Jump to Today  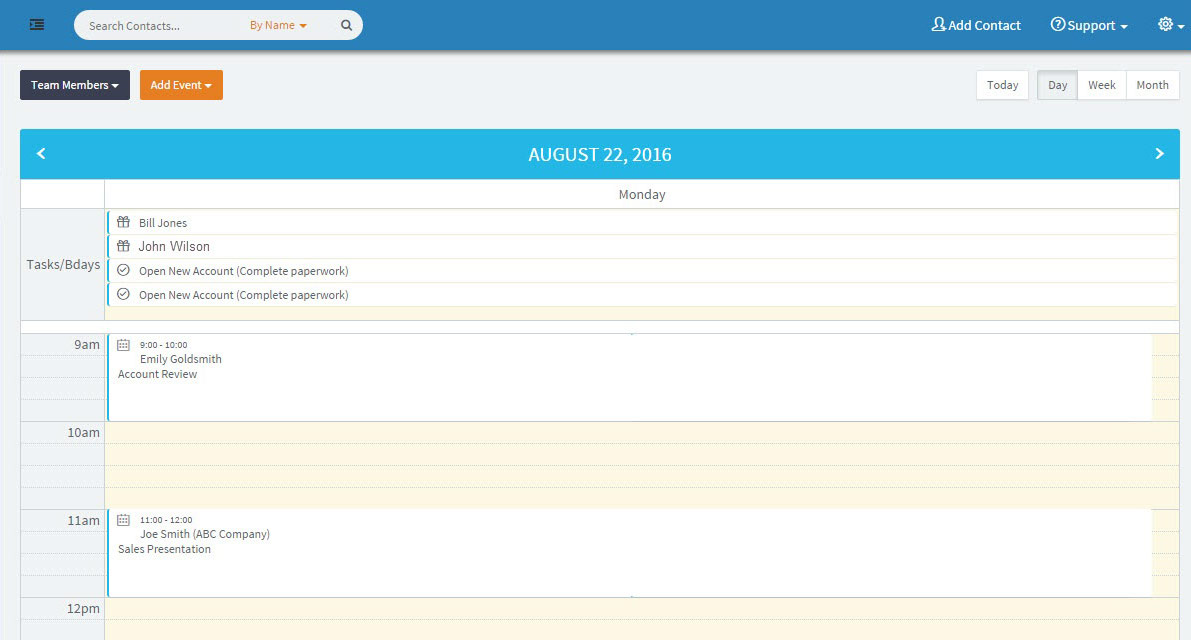click(x=1002, y=85)
